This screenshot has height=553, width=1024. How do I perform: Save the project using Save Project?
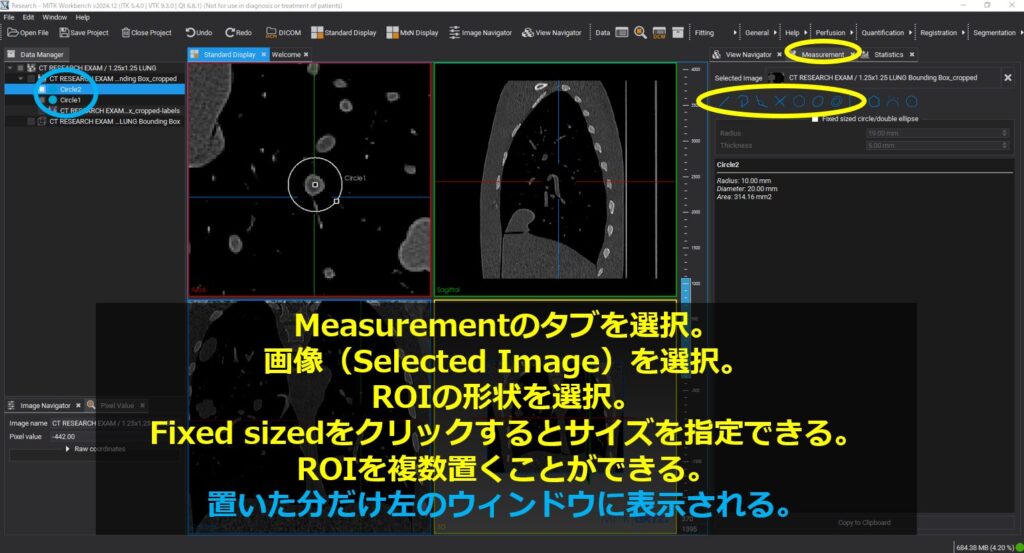click(x=84, y=32)
